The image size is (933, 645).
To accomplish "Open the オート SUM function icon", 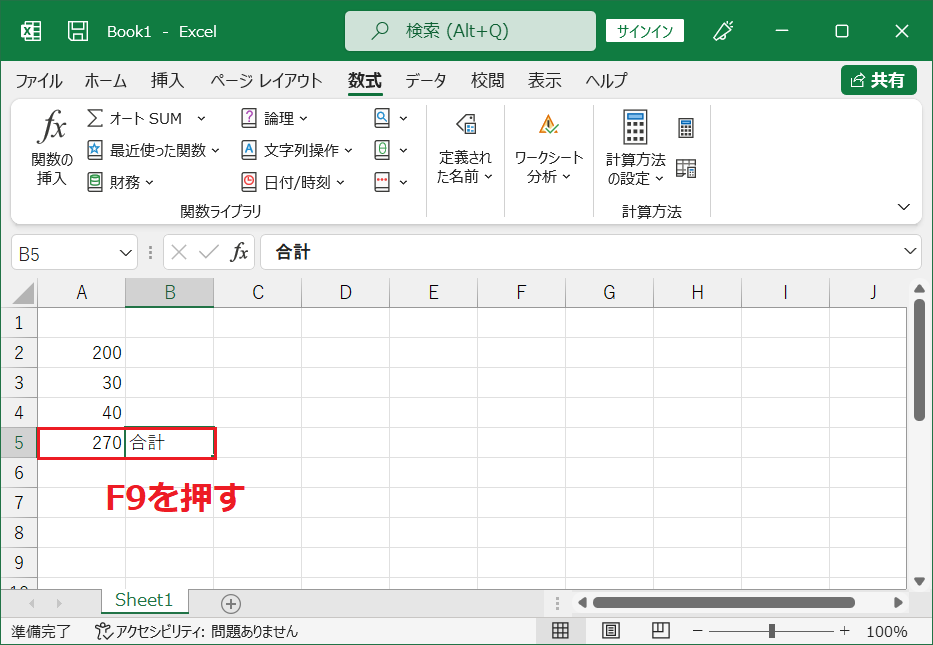I will tap(130, 117).
